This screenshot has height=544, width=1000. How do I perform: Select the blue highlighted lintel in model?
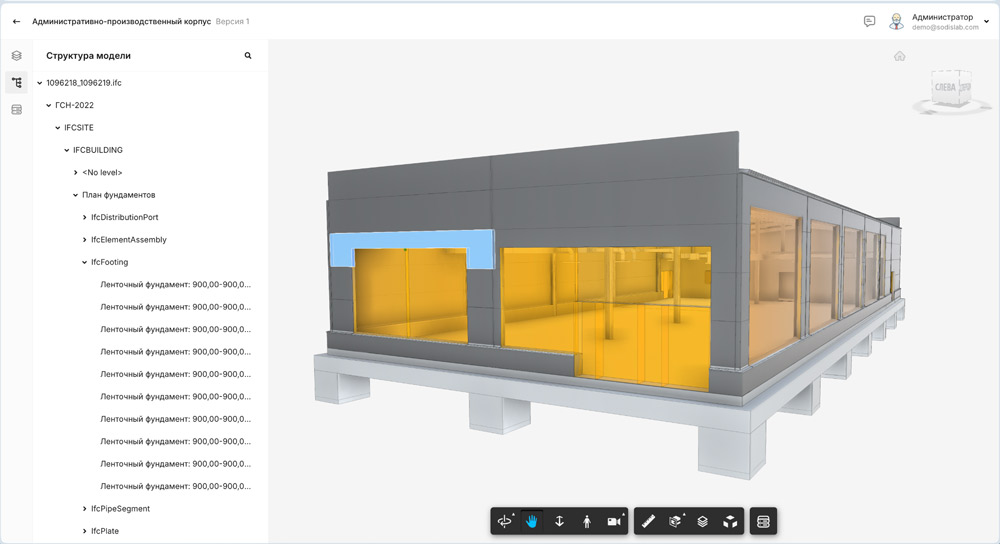click(411, 239)
